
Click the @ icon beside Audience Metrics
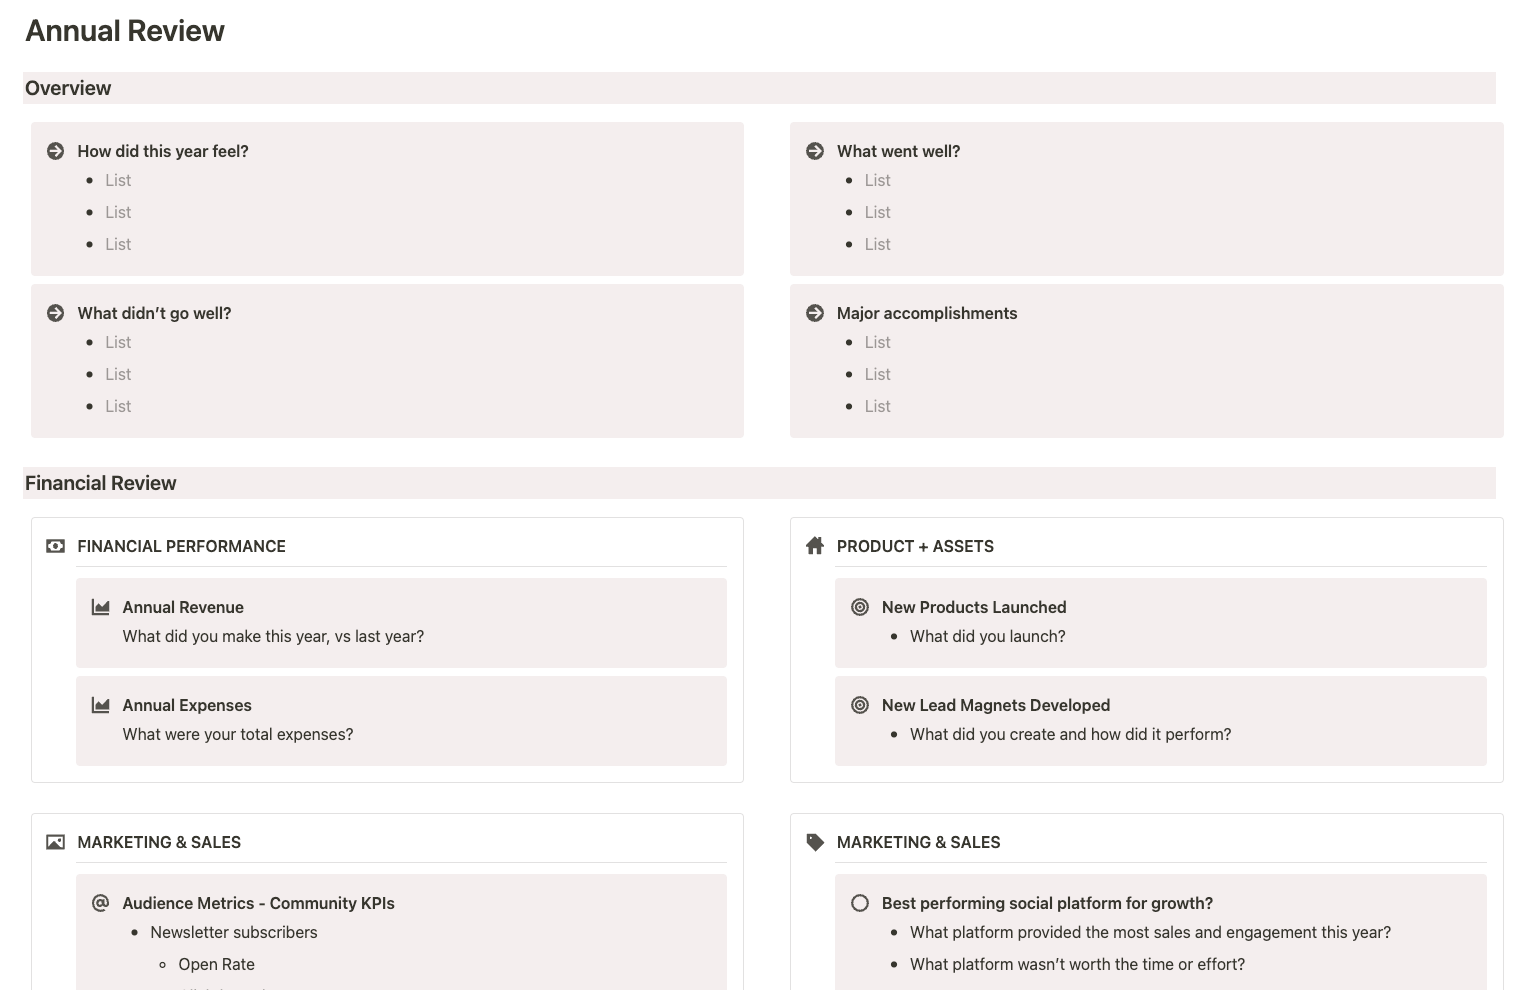coord(101,903)
